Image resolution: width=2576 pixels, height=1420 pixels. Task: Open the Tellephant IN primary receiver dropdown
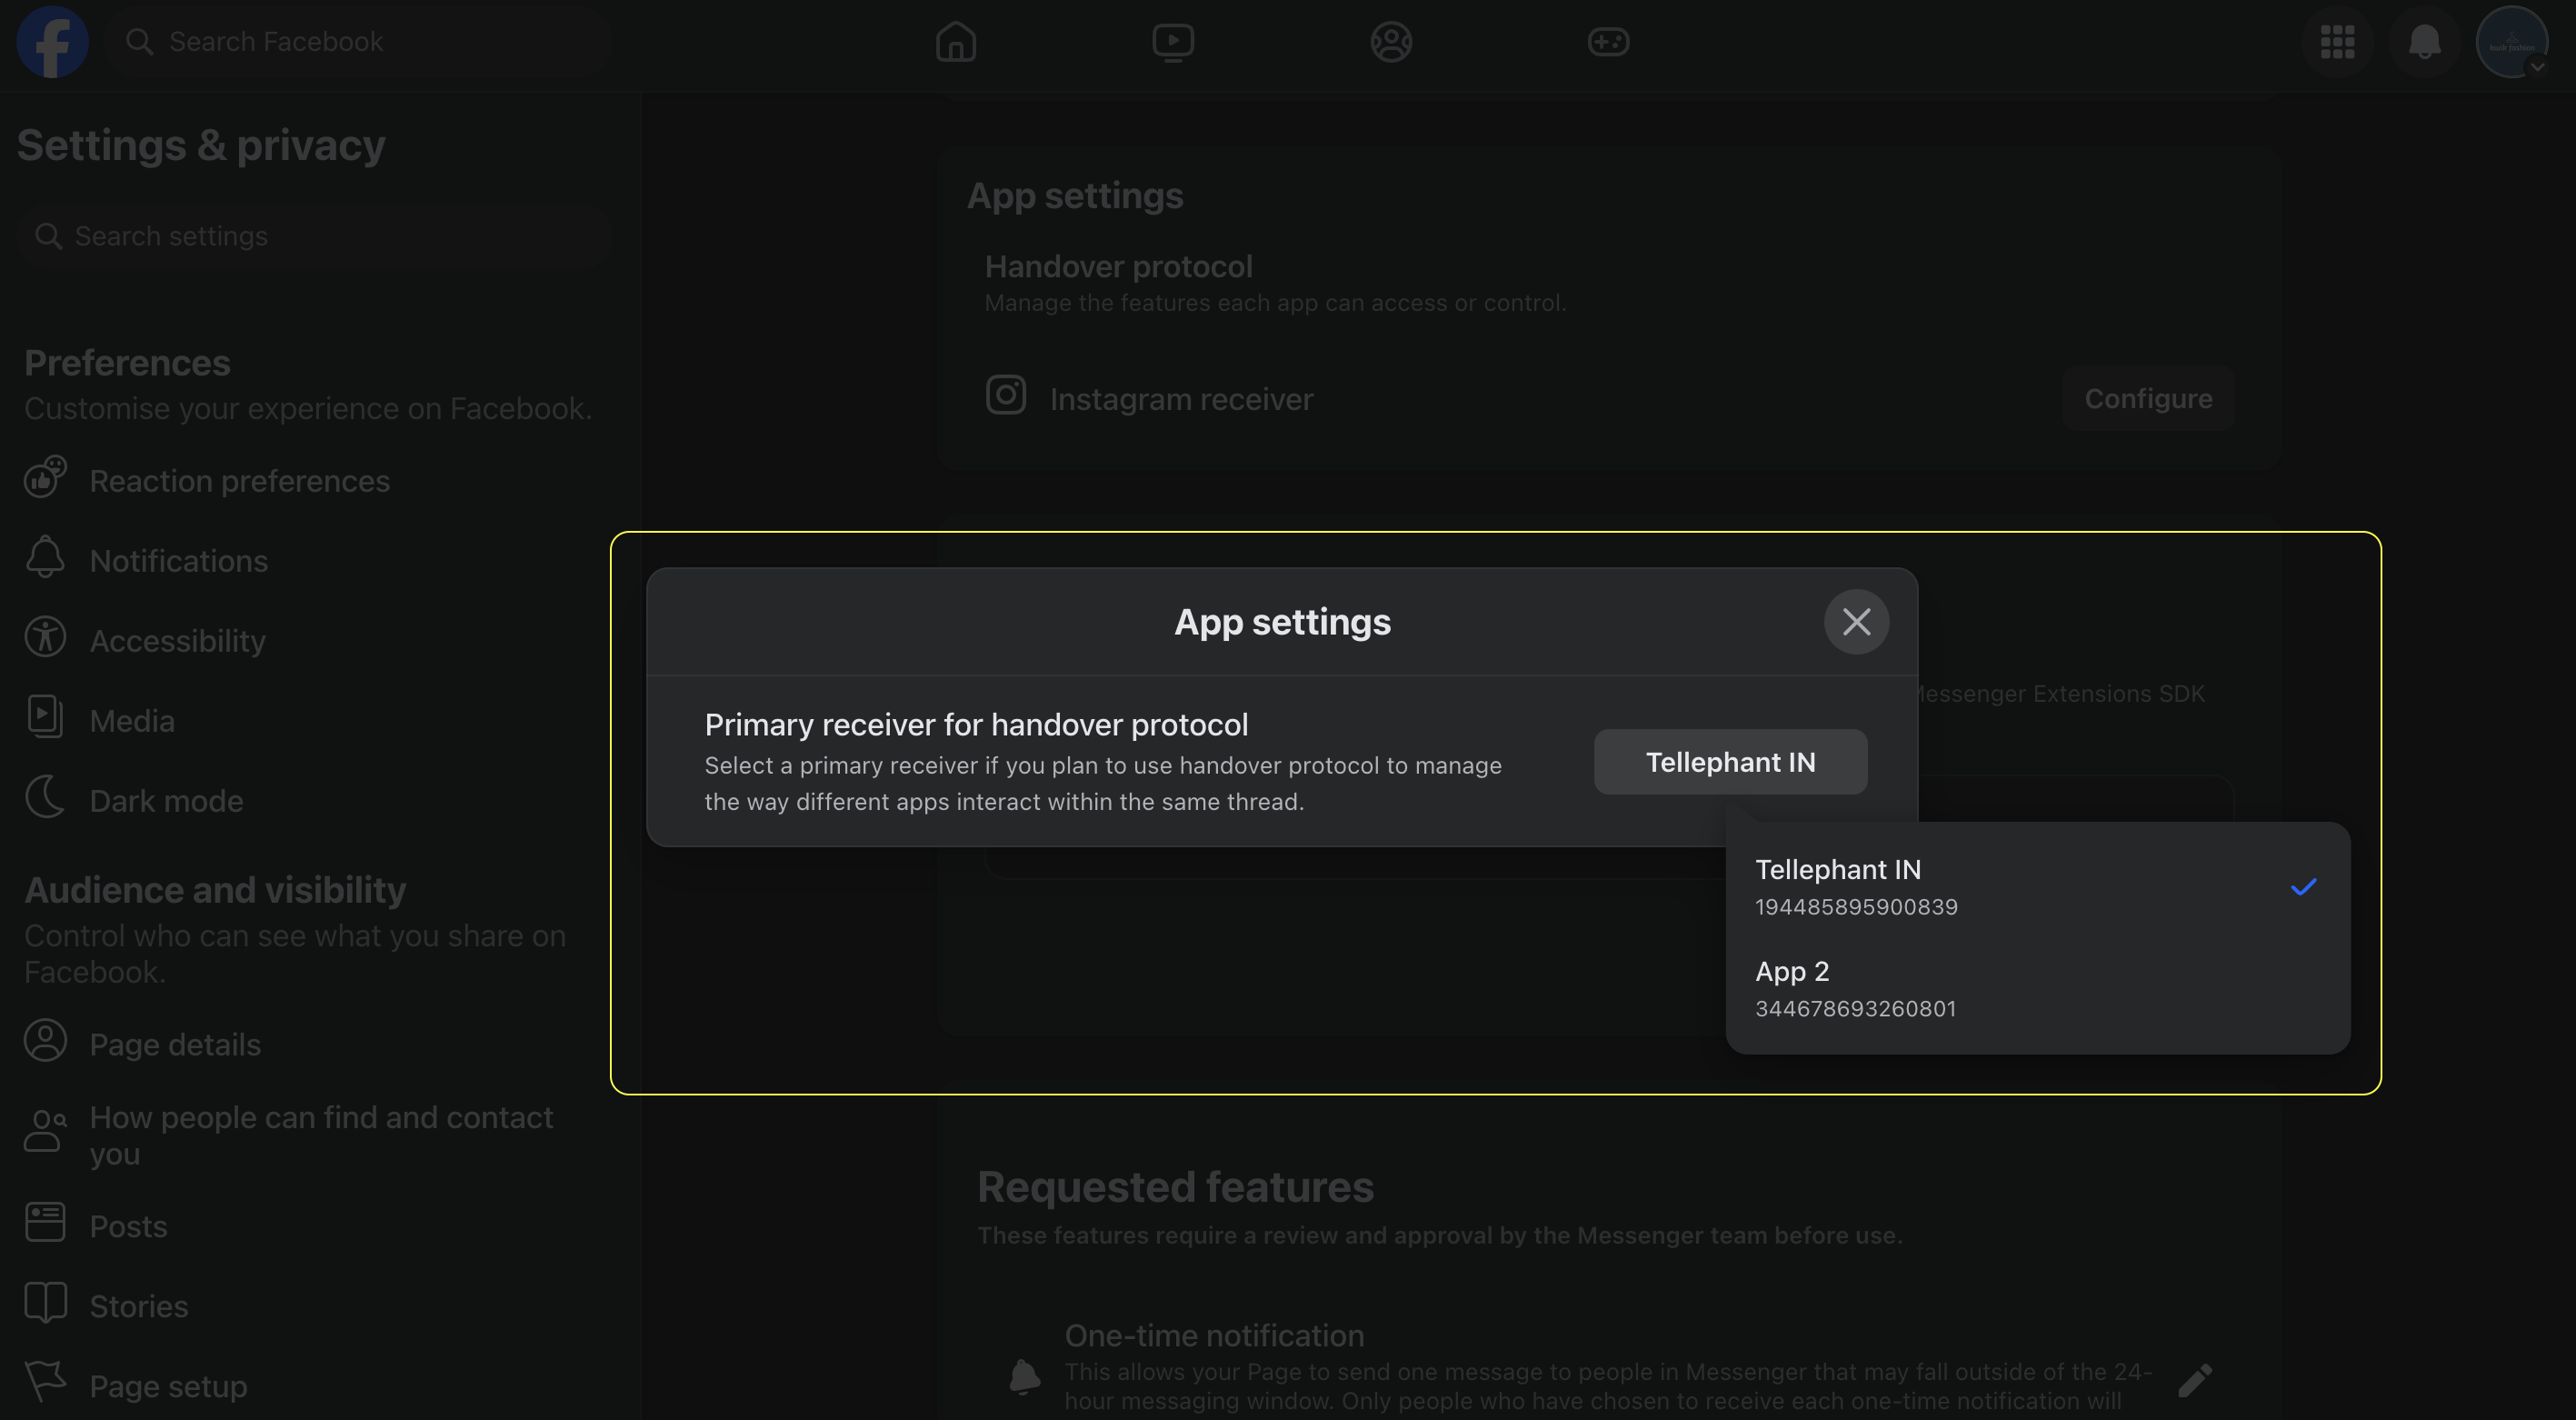1730,763
